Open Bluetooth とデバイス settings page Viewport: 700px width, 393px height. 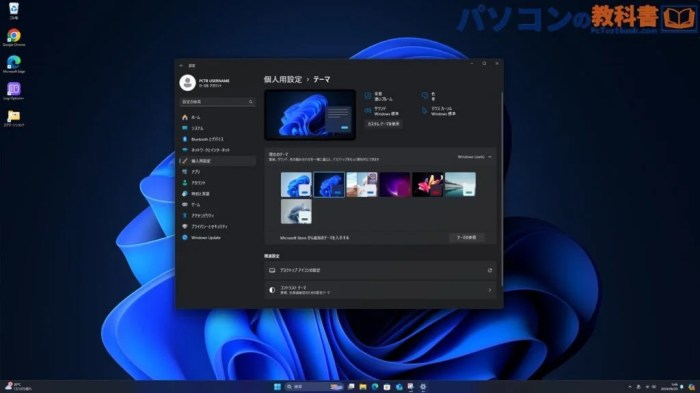(217, 139)
